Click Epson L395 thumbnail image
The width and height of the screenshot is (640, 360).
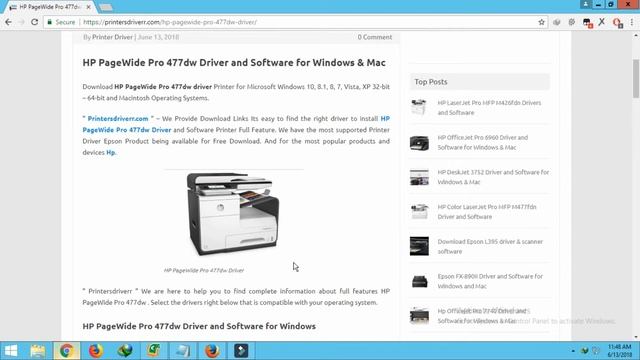click(x=419, y=246)
